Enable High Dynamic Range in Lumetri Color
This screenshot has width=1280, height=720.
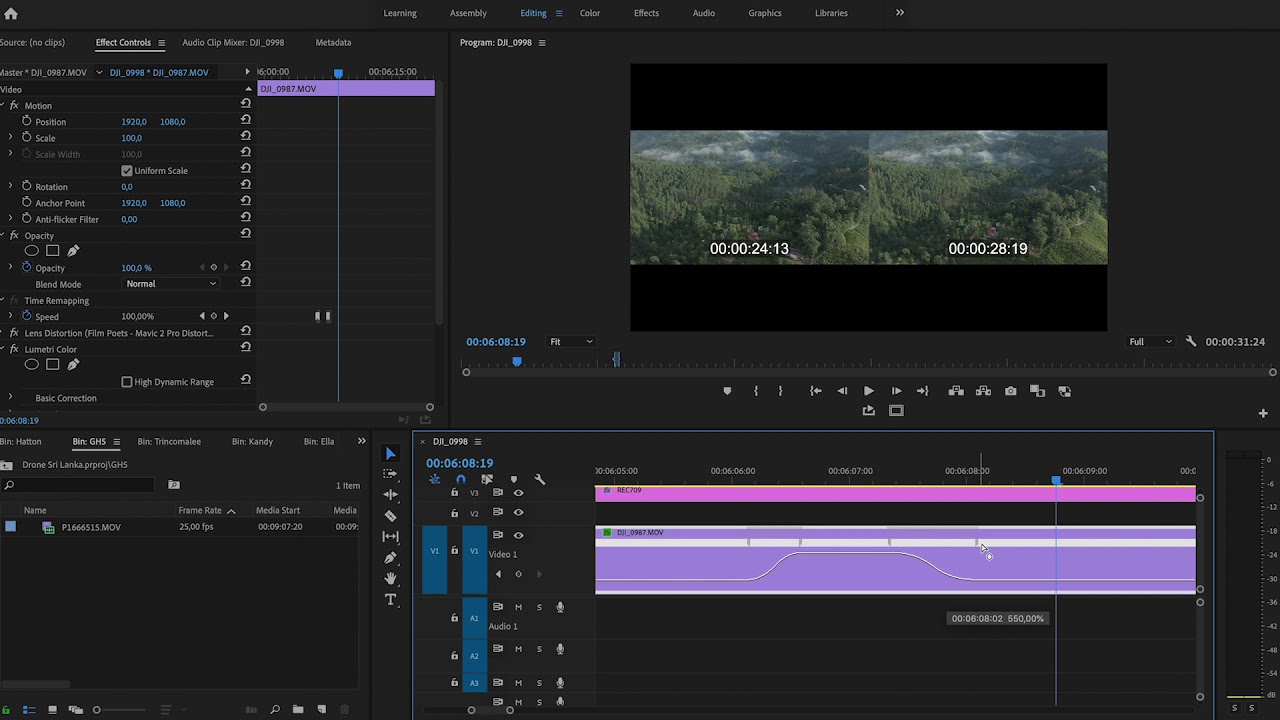[x=127, y=381]
